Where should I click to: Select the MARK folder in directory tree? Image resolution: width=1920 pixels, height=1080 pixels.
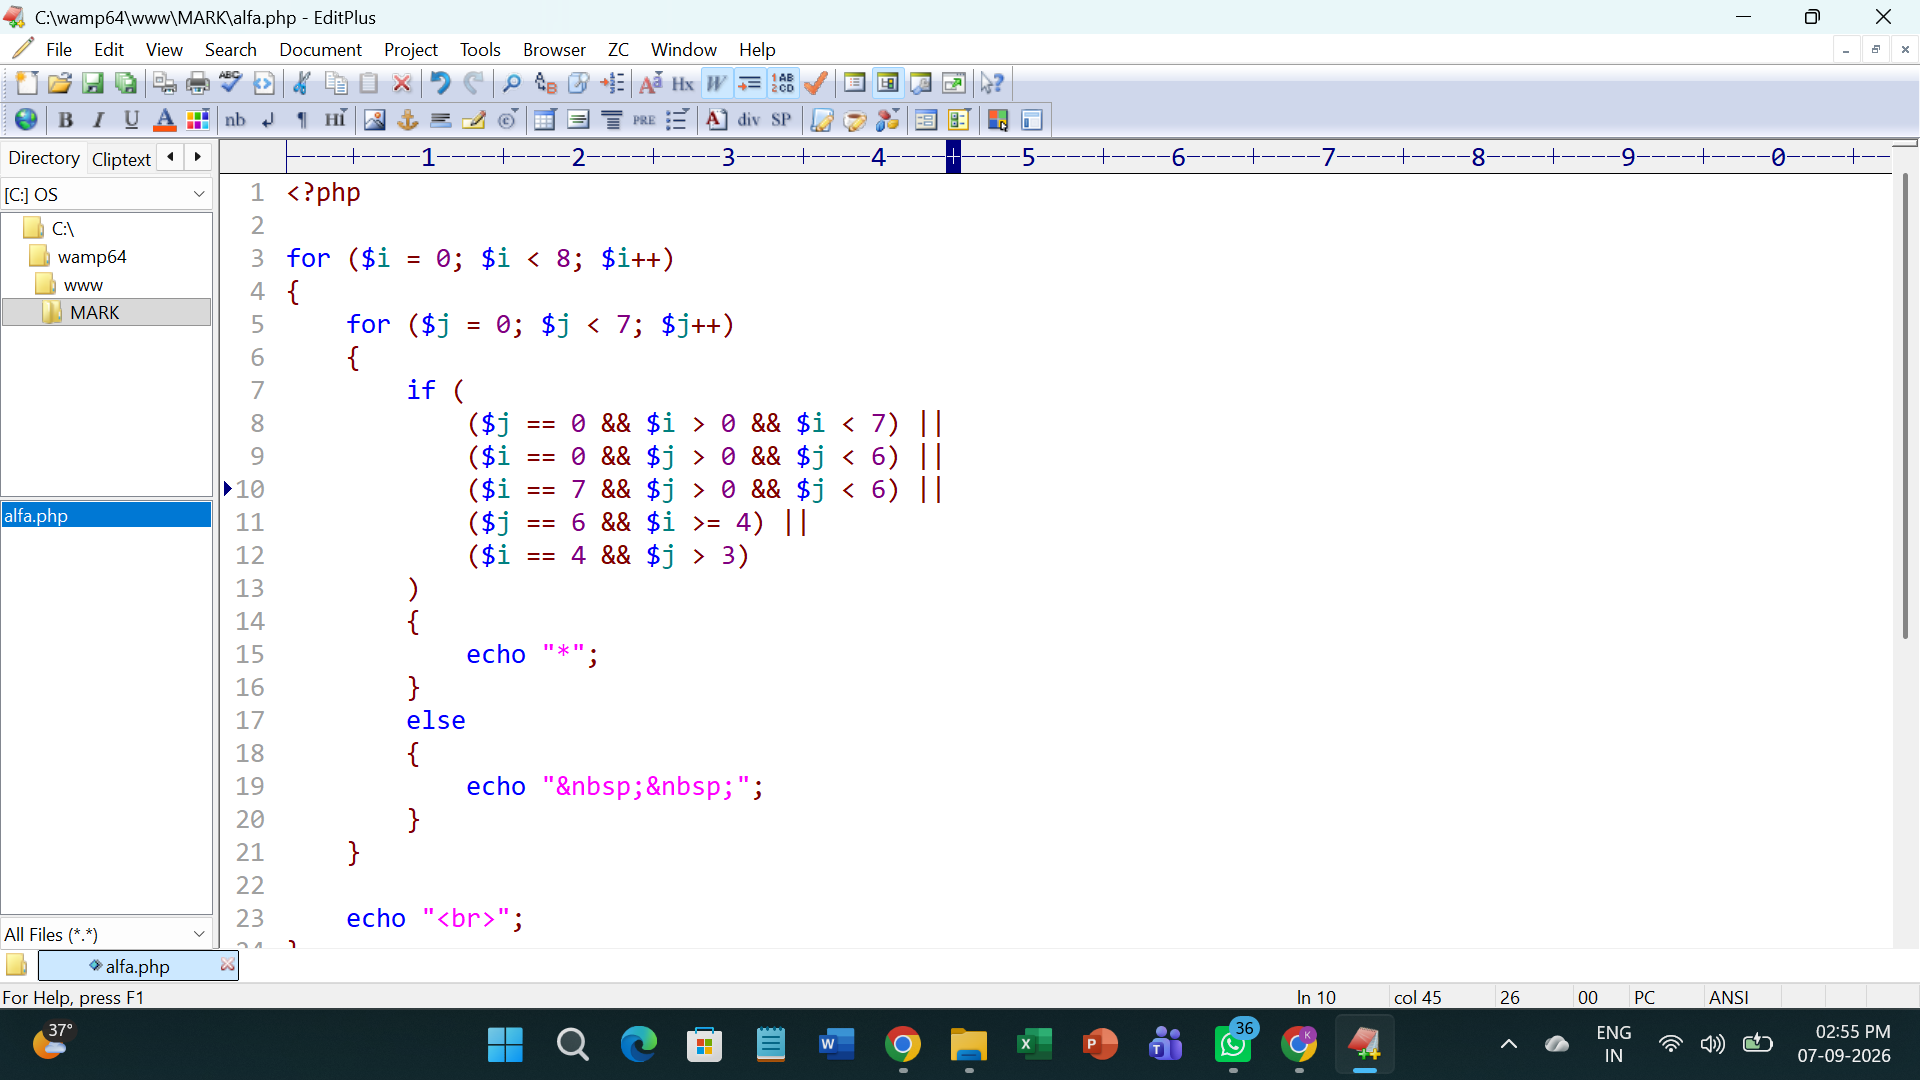[x=95, y=313]
